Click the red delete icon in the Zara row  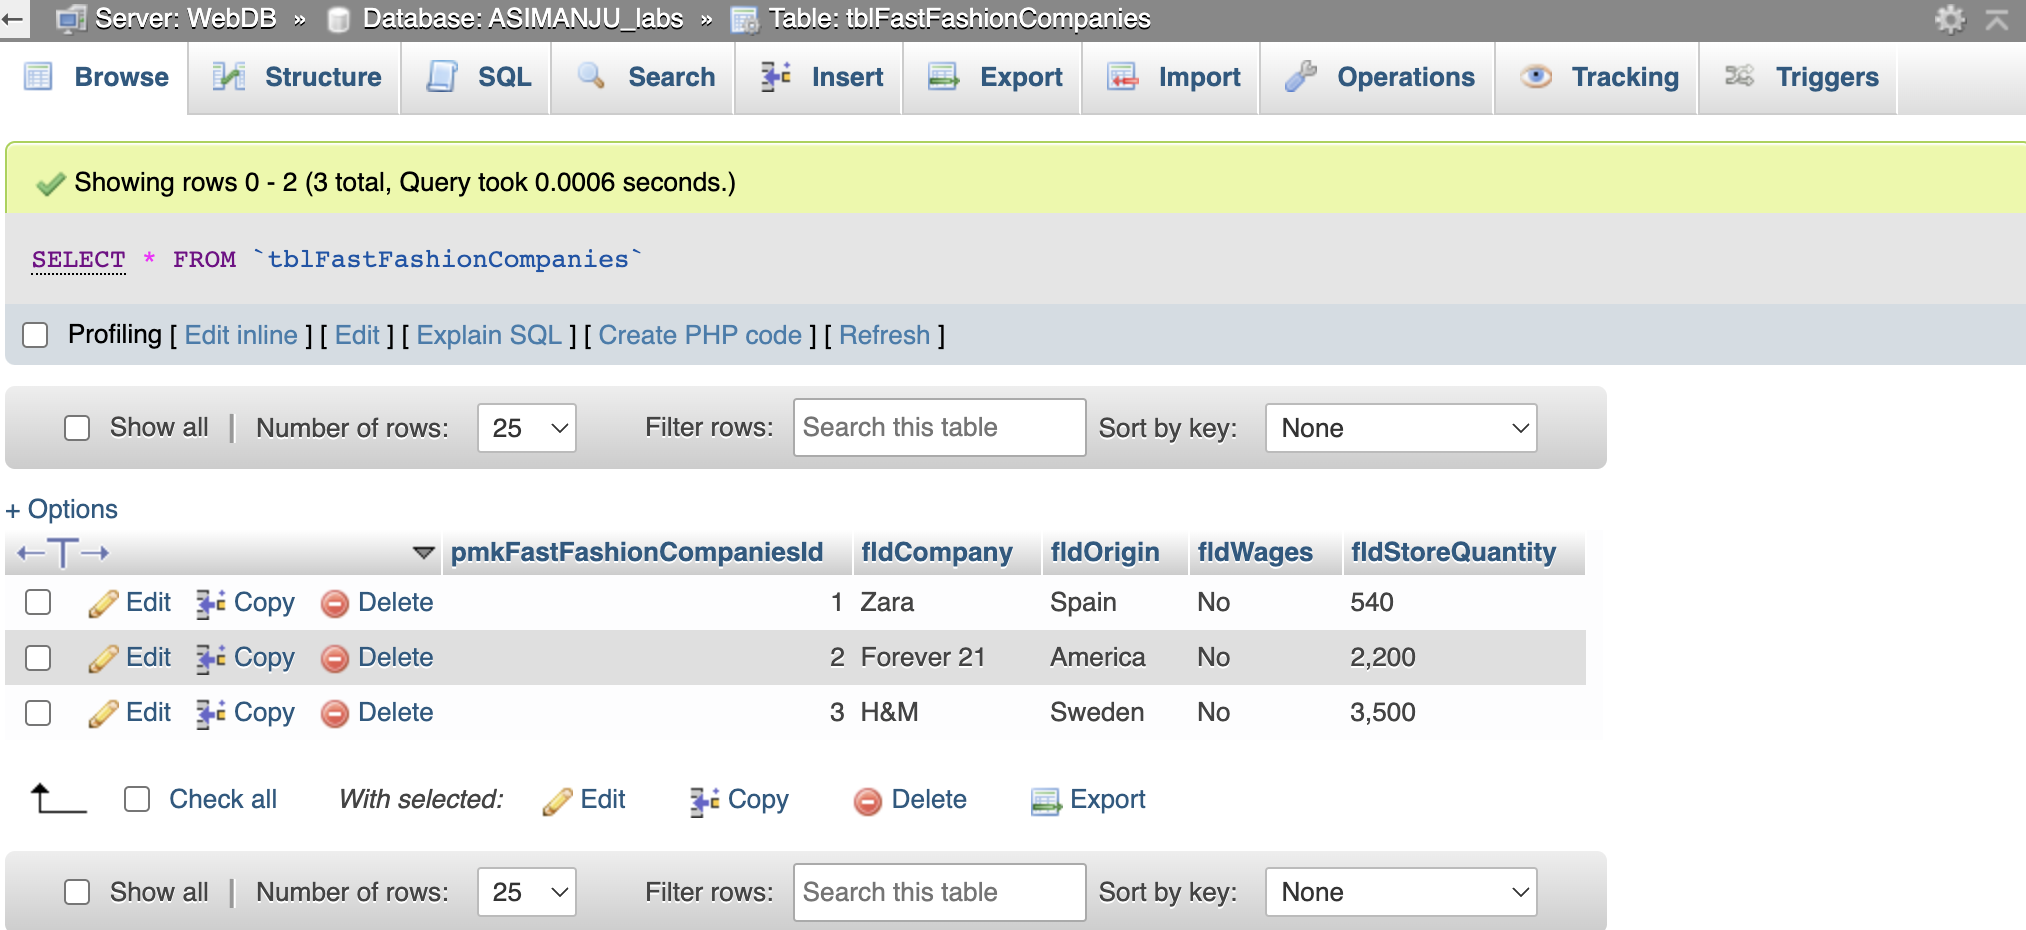point(335,603)
